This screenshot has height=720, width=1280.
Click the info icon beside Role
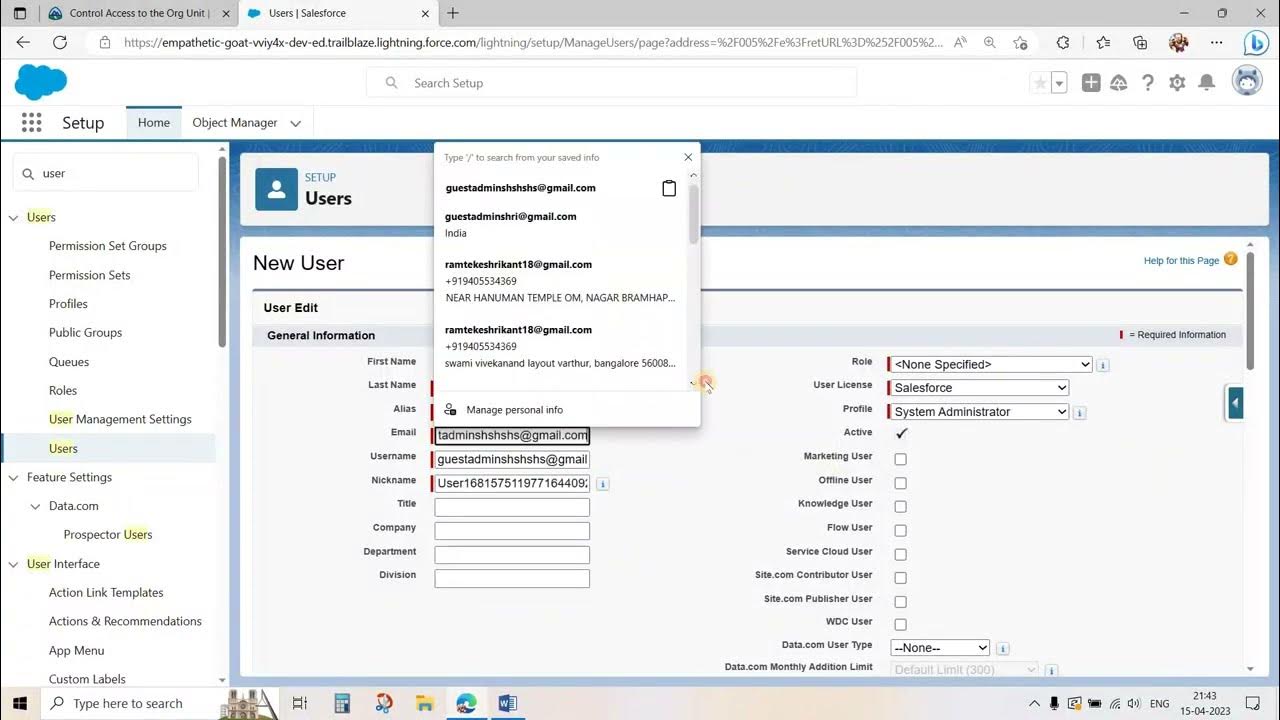pyautogui.click(x=1103, y=365)
